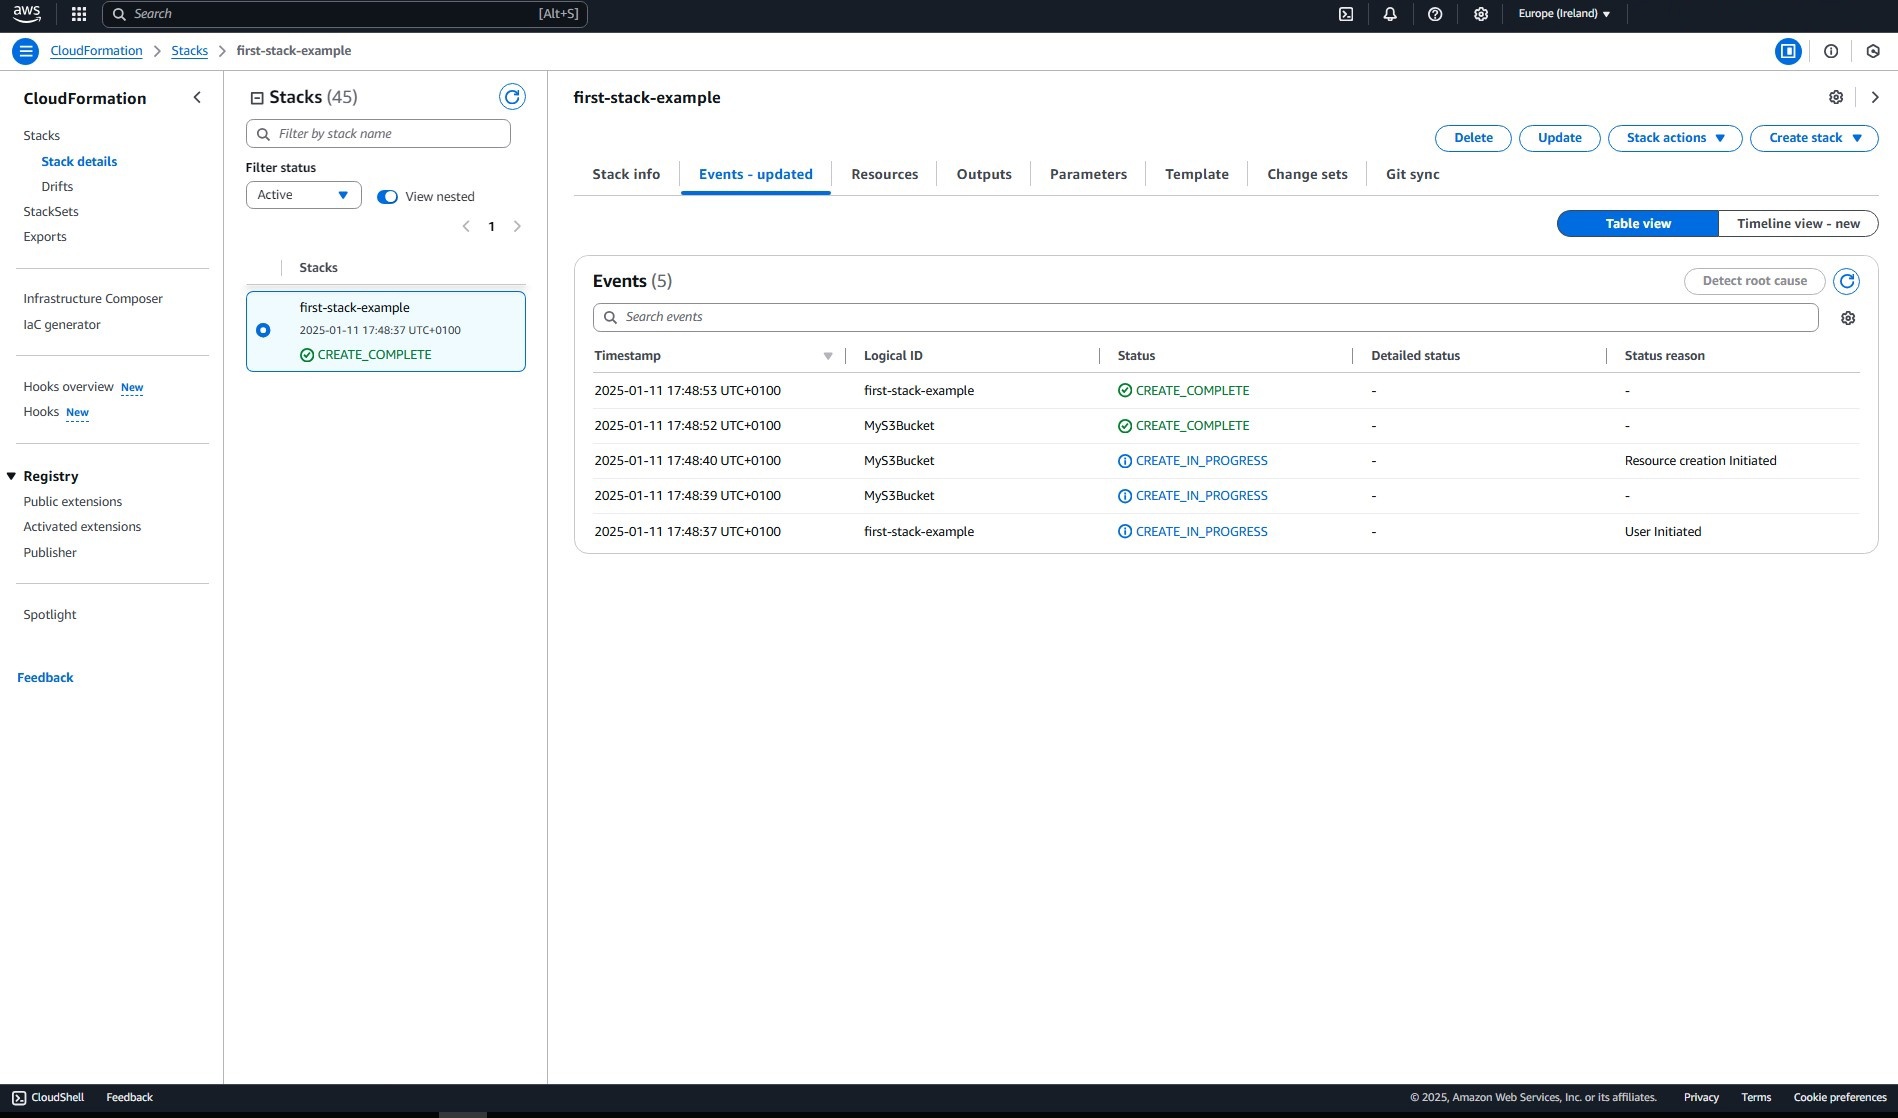
Task: Click the Delete stack button
Action: 1473,138
